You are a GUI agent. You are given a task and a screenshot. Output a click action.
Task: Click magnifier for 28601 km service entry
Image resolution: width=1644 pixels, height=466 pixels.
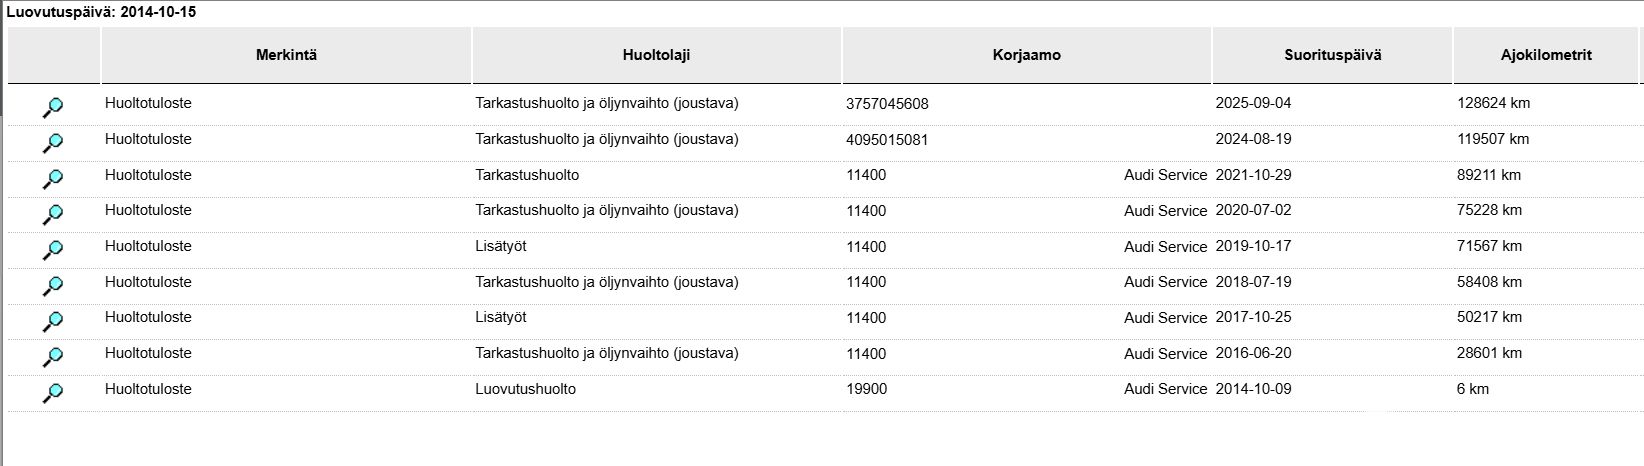click(x=53, y=357)
